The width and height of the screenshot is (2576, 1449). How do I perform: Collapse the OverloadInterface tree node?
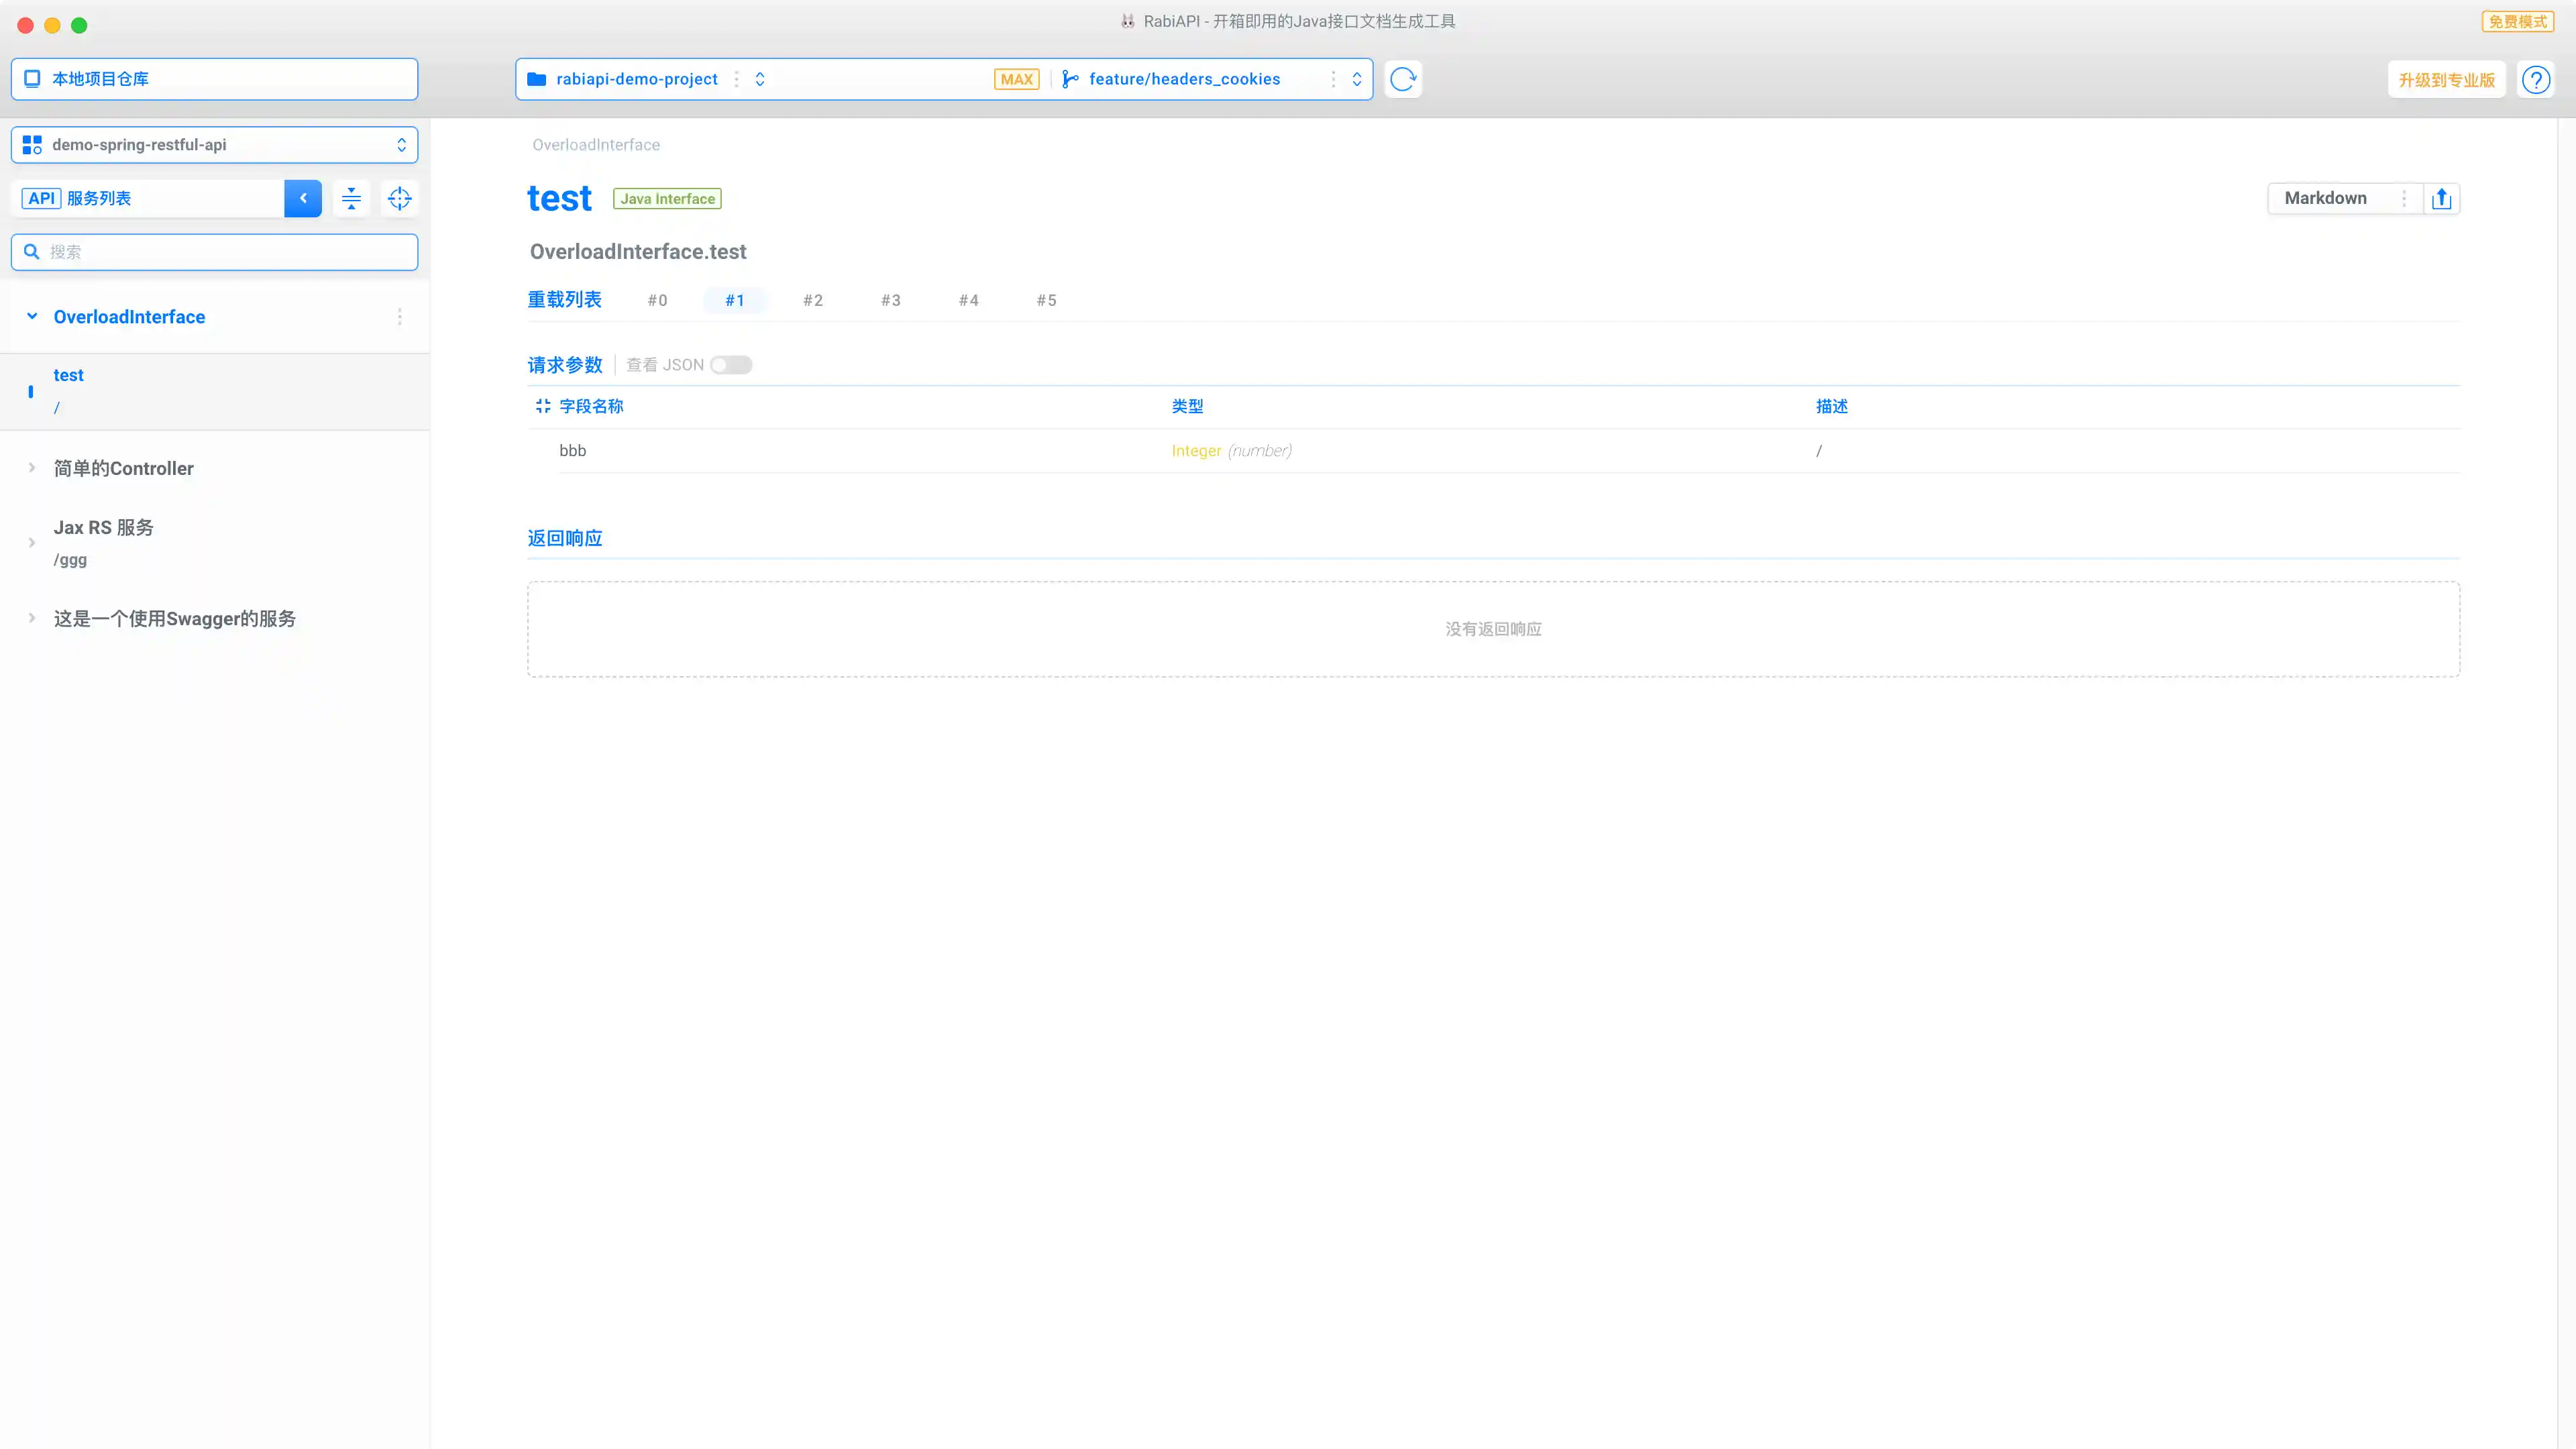coord(32,317)
